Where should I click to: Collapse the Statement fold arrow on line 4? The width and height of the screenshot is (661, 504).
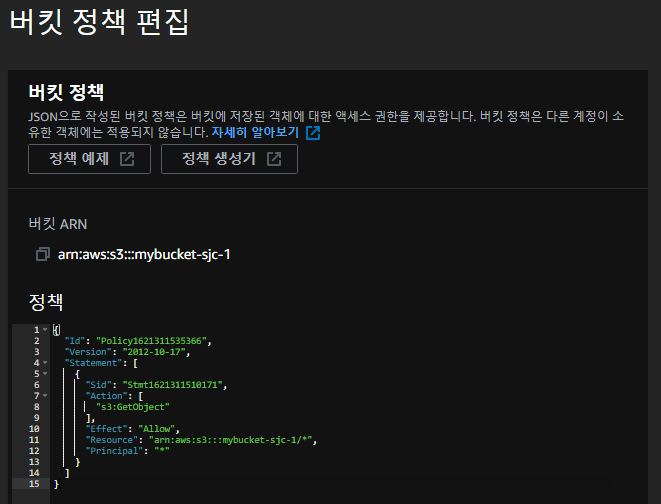[45, 362]
